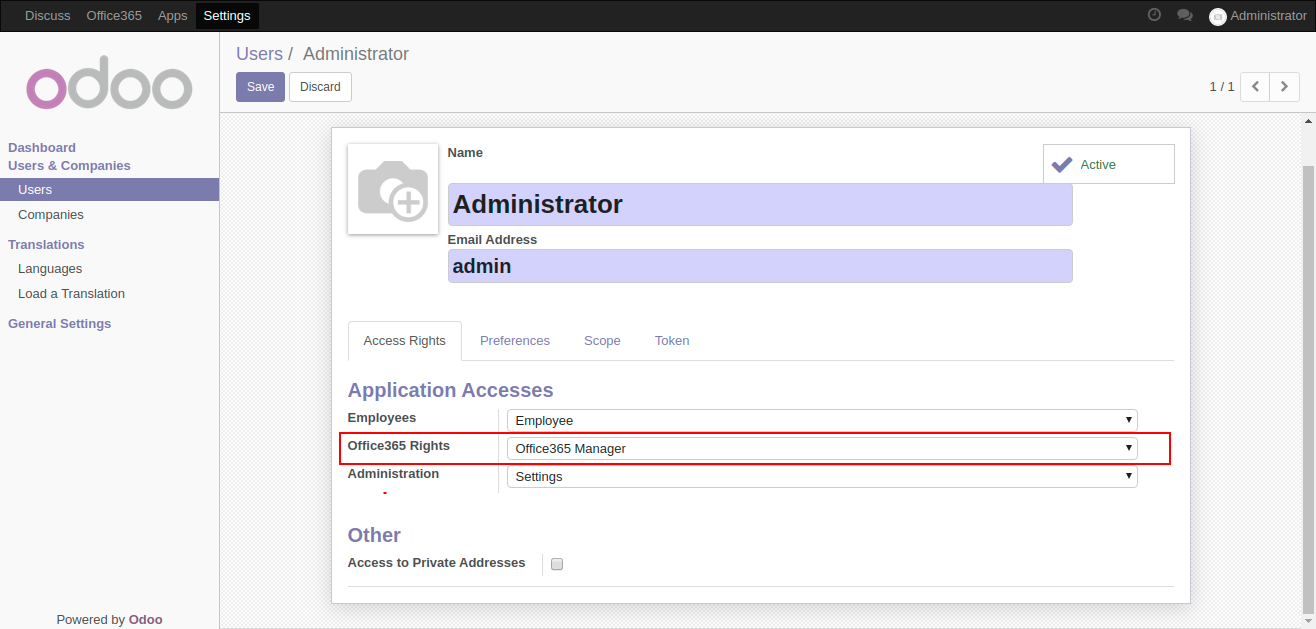Open the Employees access dropdown

tap(822, 421)
